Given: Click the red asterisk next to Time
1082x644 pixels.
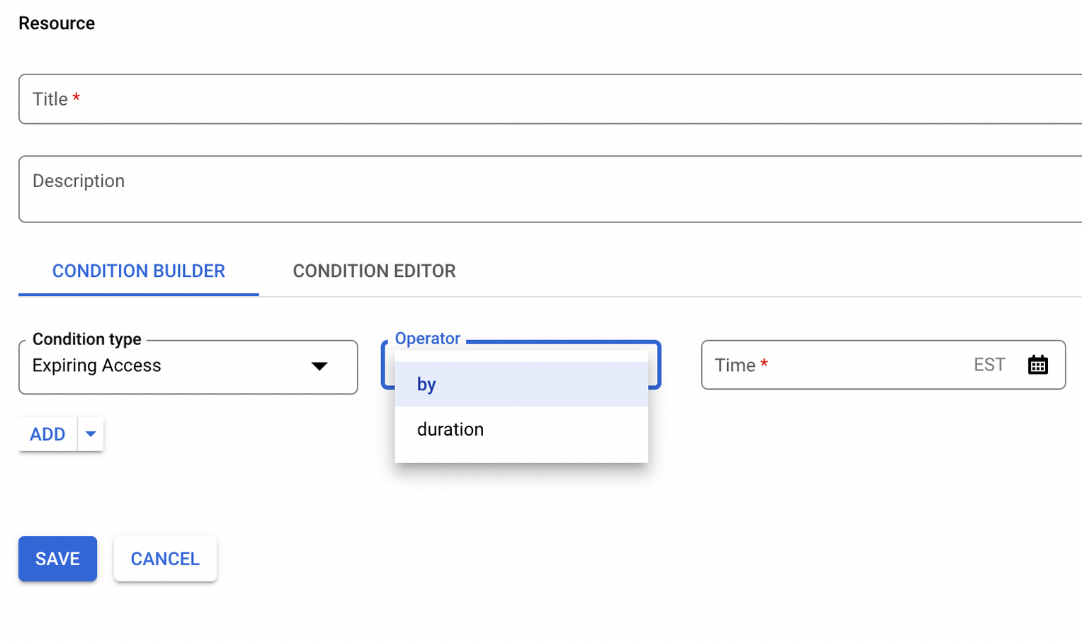Looking at the screenshot, I should [764, 365].
